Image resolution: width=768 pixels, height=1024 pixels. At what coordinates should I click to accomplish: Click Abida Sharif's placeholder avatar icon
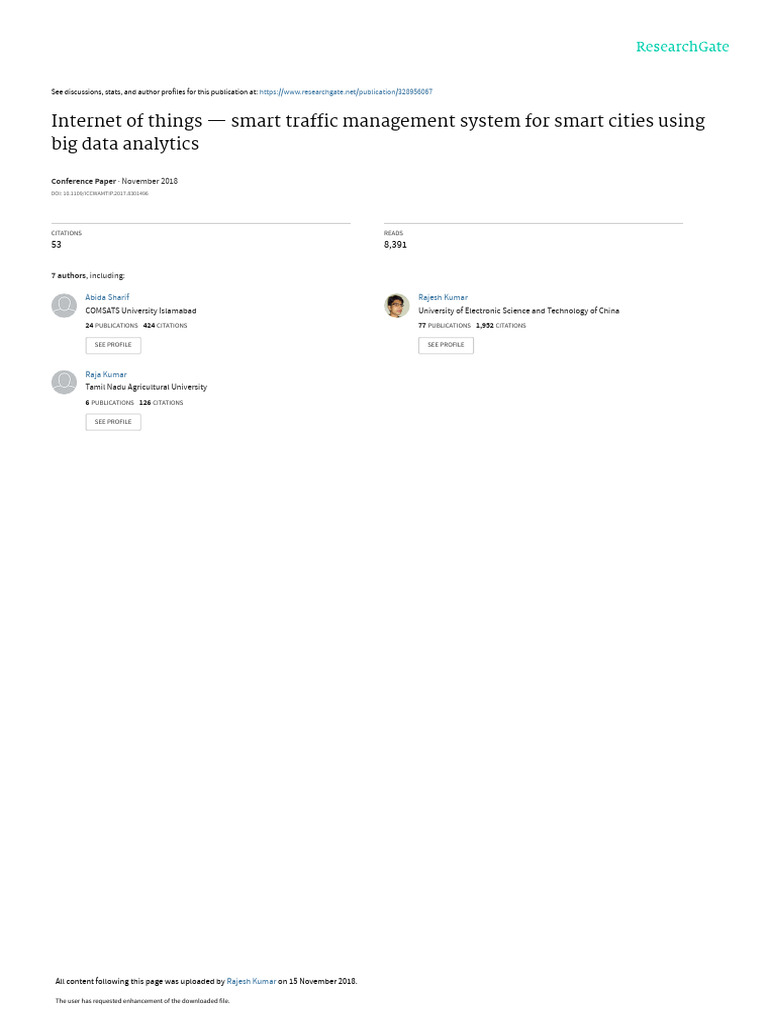64,306
